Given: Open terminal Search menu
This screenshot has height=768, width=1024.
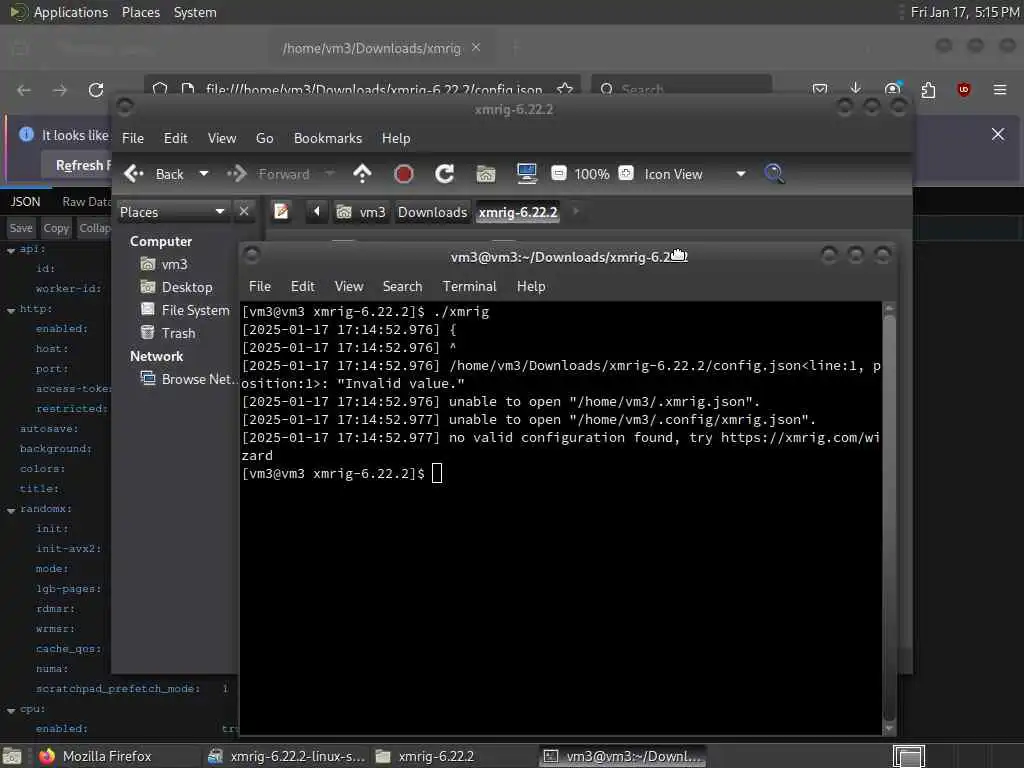Looking at the screenshot, I should (402, 287).
